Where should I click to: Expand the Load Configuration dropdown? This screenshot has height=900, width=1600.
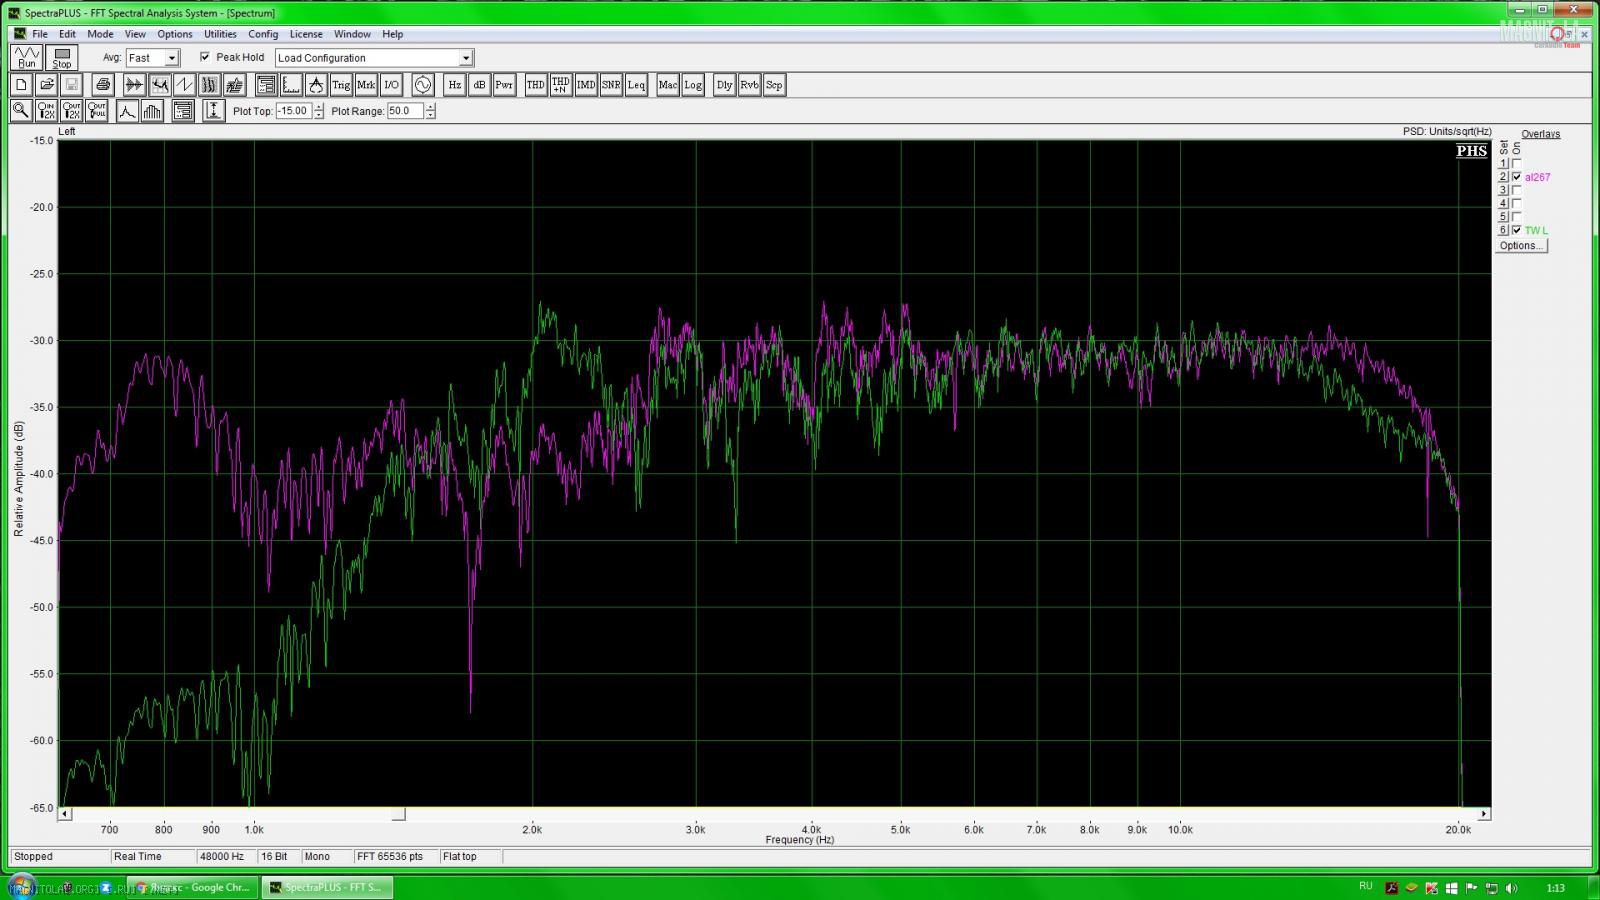point(465,58)
